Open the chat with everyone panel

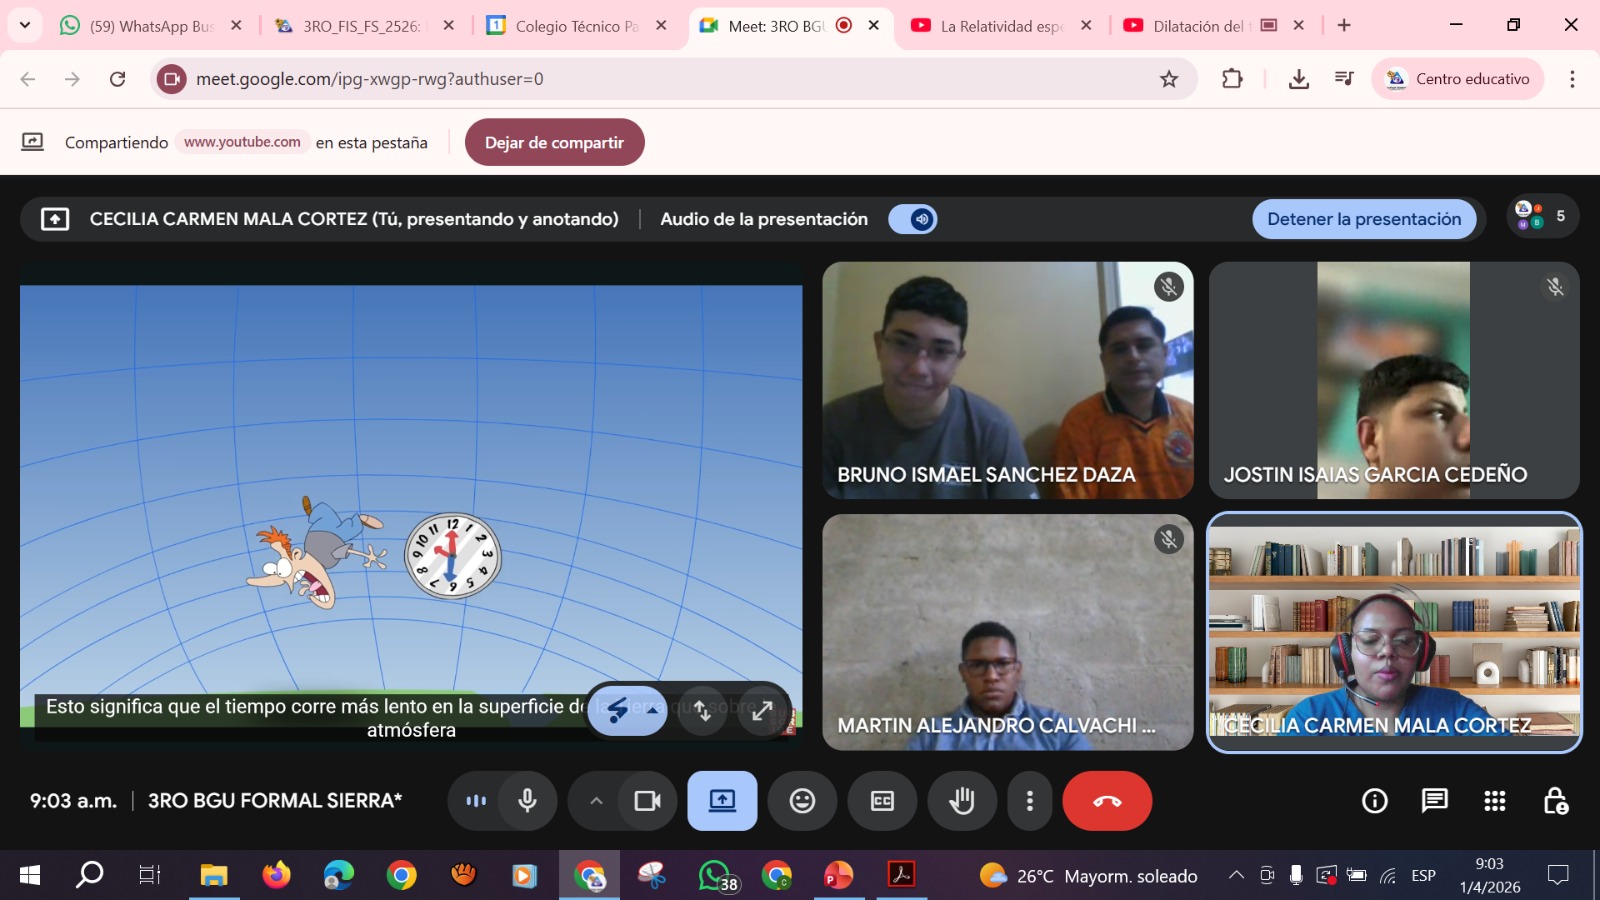click(x=1434, y=801)
